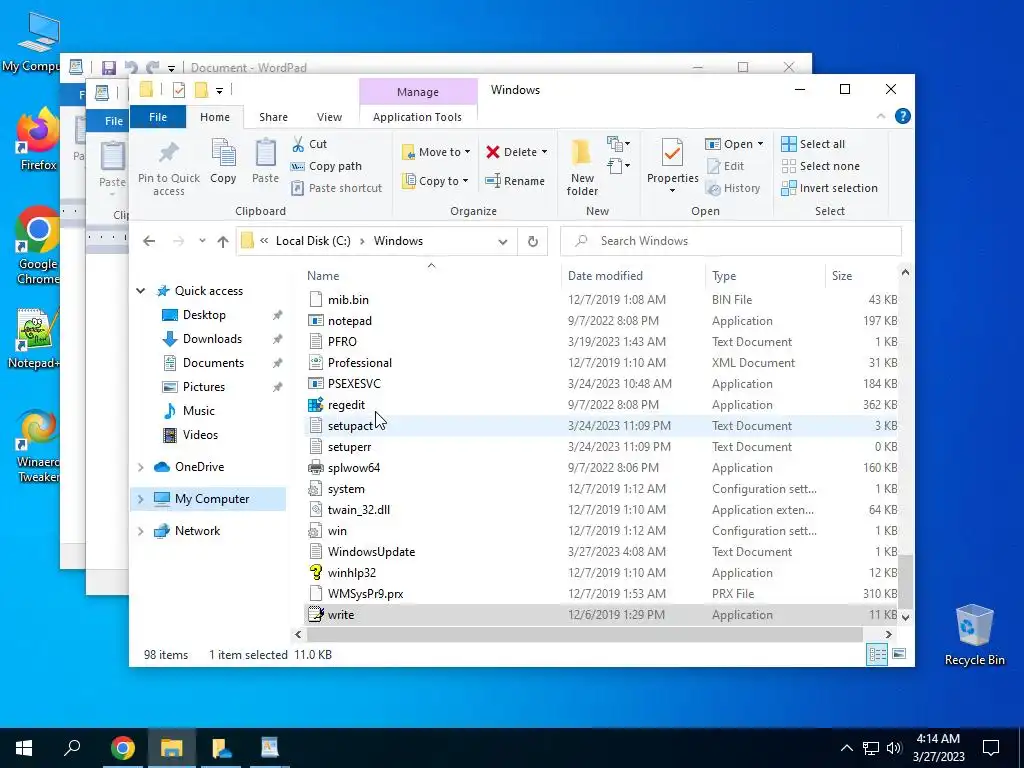Image resolution: width=1024 pixels, height=768 pixels.
Task: Click the Search Windows box
Action: pos(731,241)
